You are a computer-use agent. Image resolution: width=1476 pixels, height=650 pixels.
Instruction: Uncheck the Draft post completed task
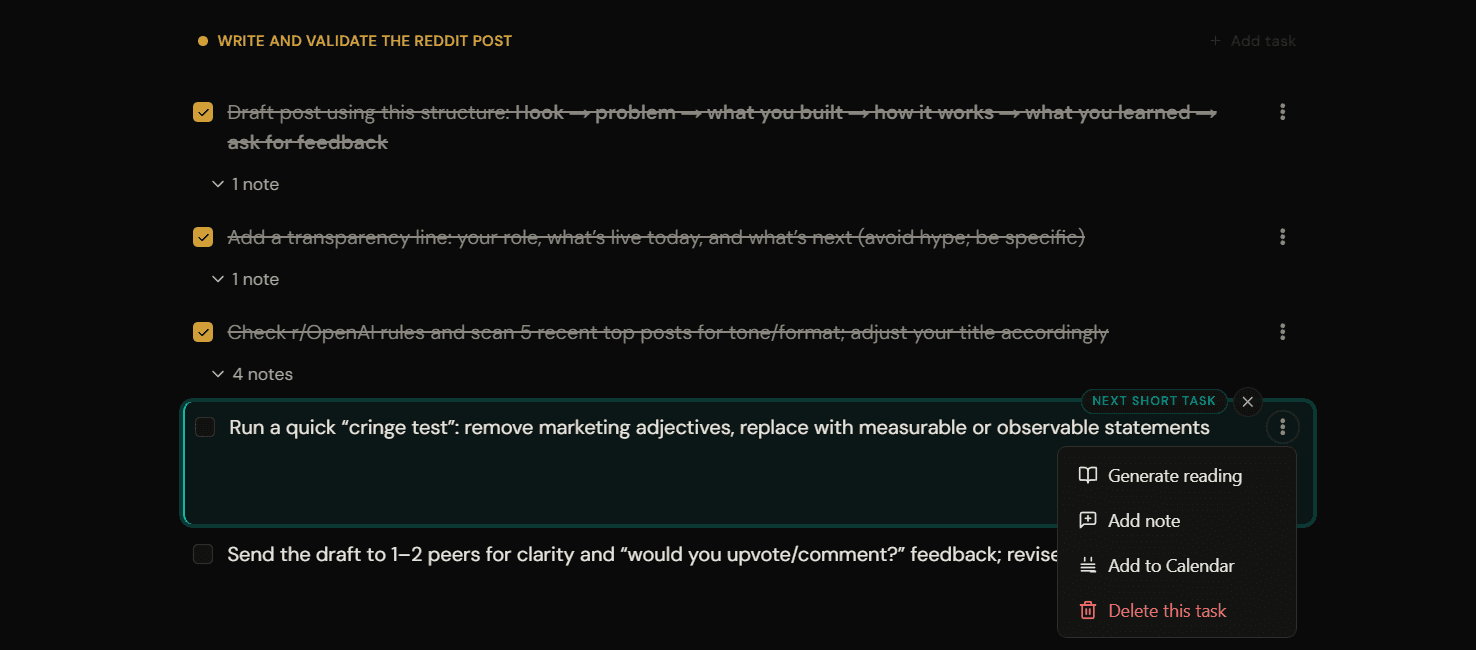(x=203, y=112)
